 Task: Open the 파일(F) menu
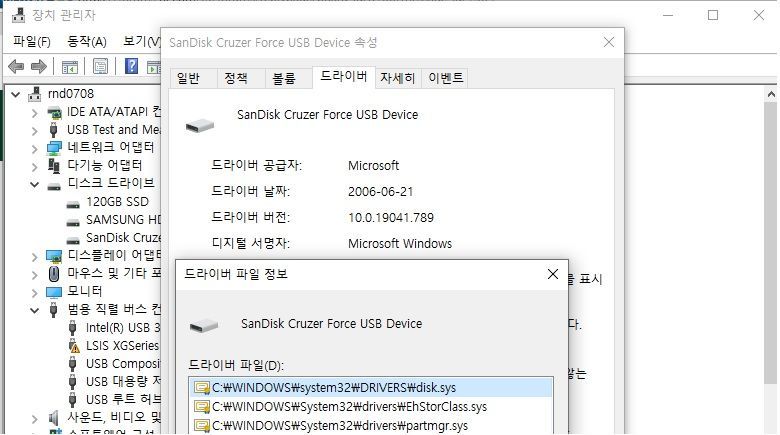click(x=32, y=41)
